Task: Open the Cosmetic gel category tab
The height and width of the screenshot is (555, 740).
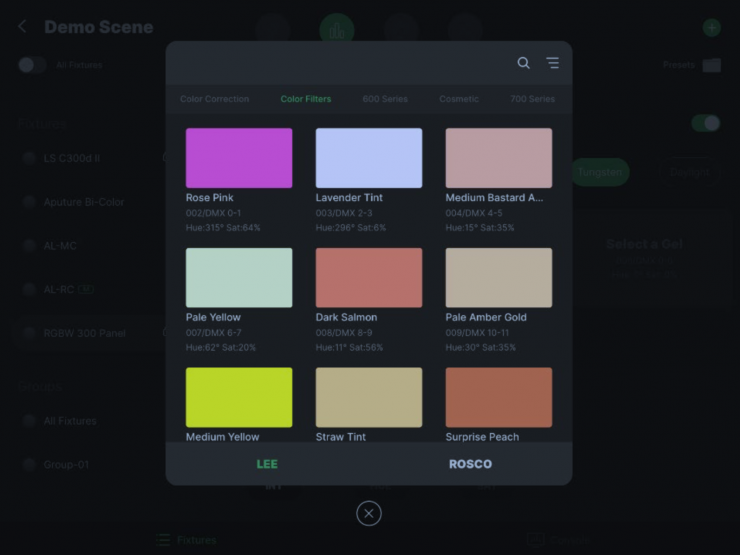Action: pos(459,99)
